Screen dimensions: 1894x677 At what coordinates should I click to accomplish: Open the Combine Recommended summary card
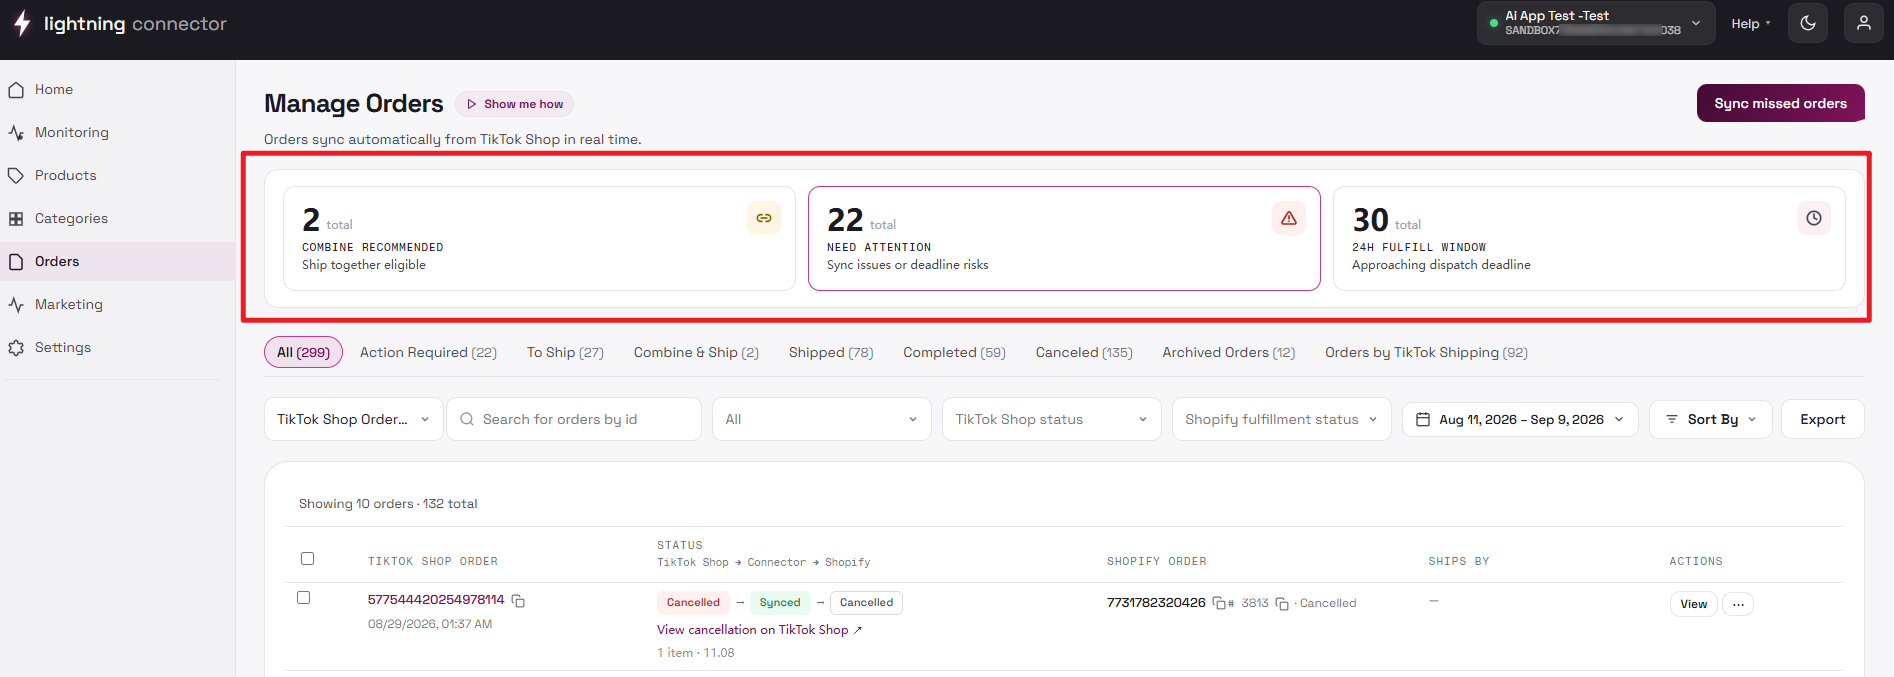(x=539, y=238)
